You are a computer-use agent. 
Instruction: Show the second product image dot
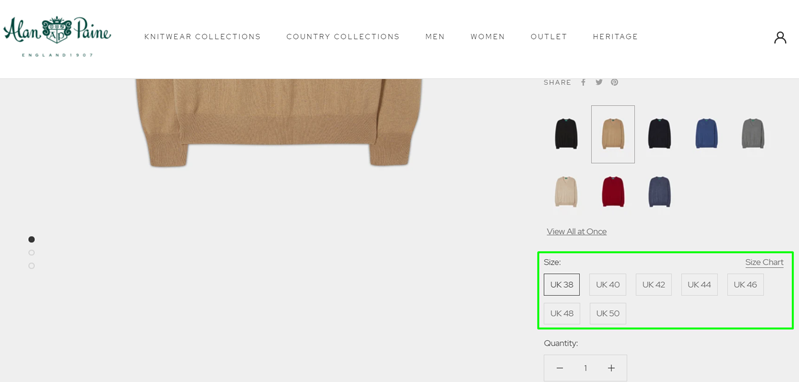(32, 253)
